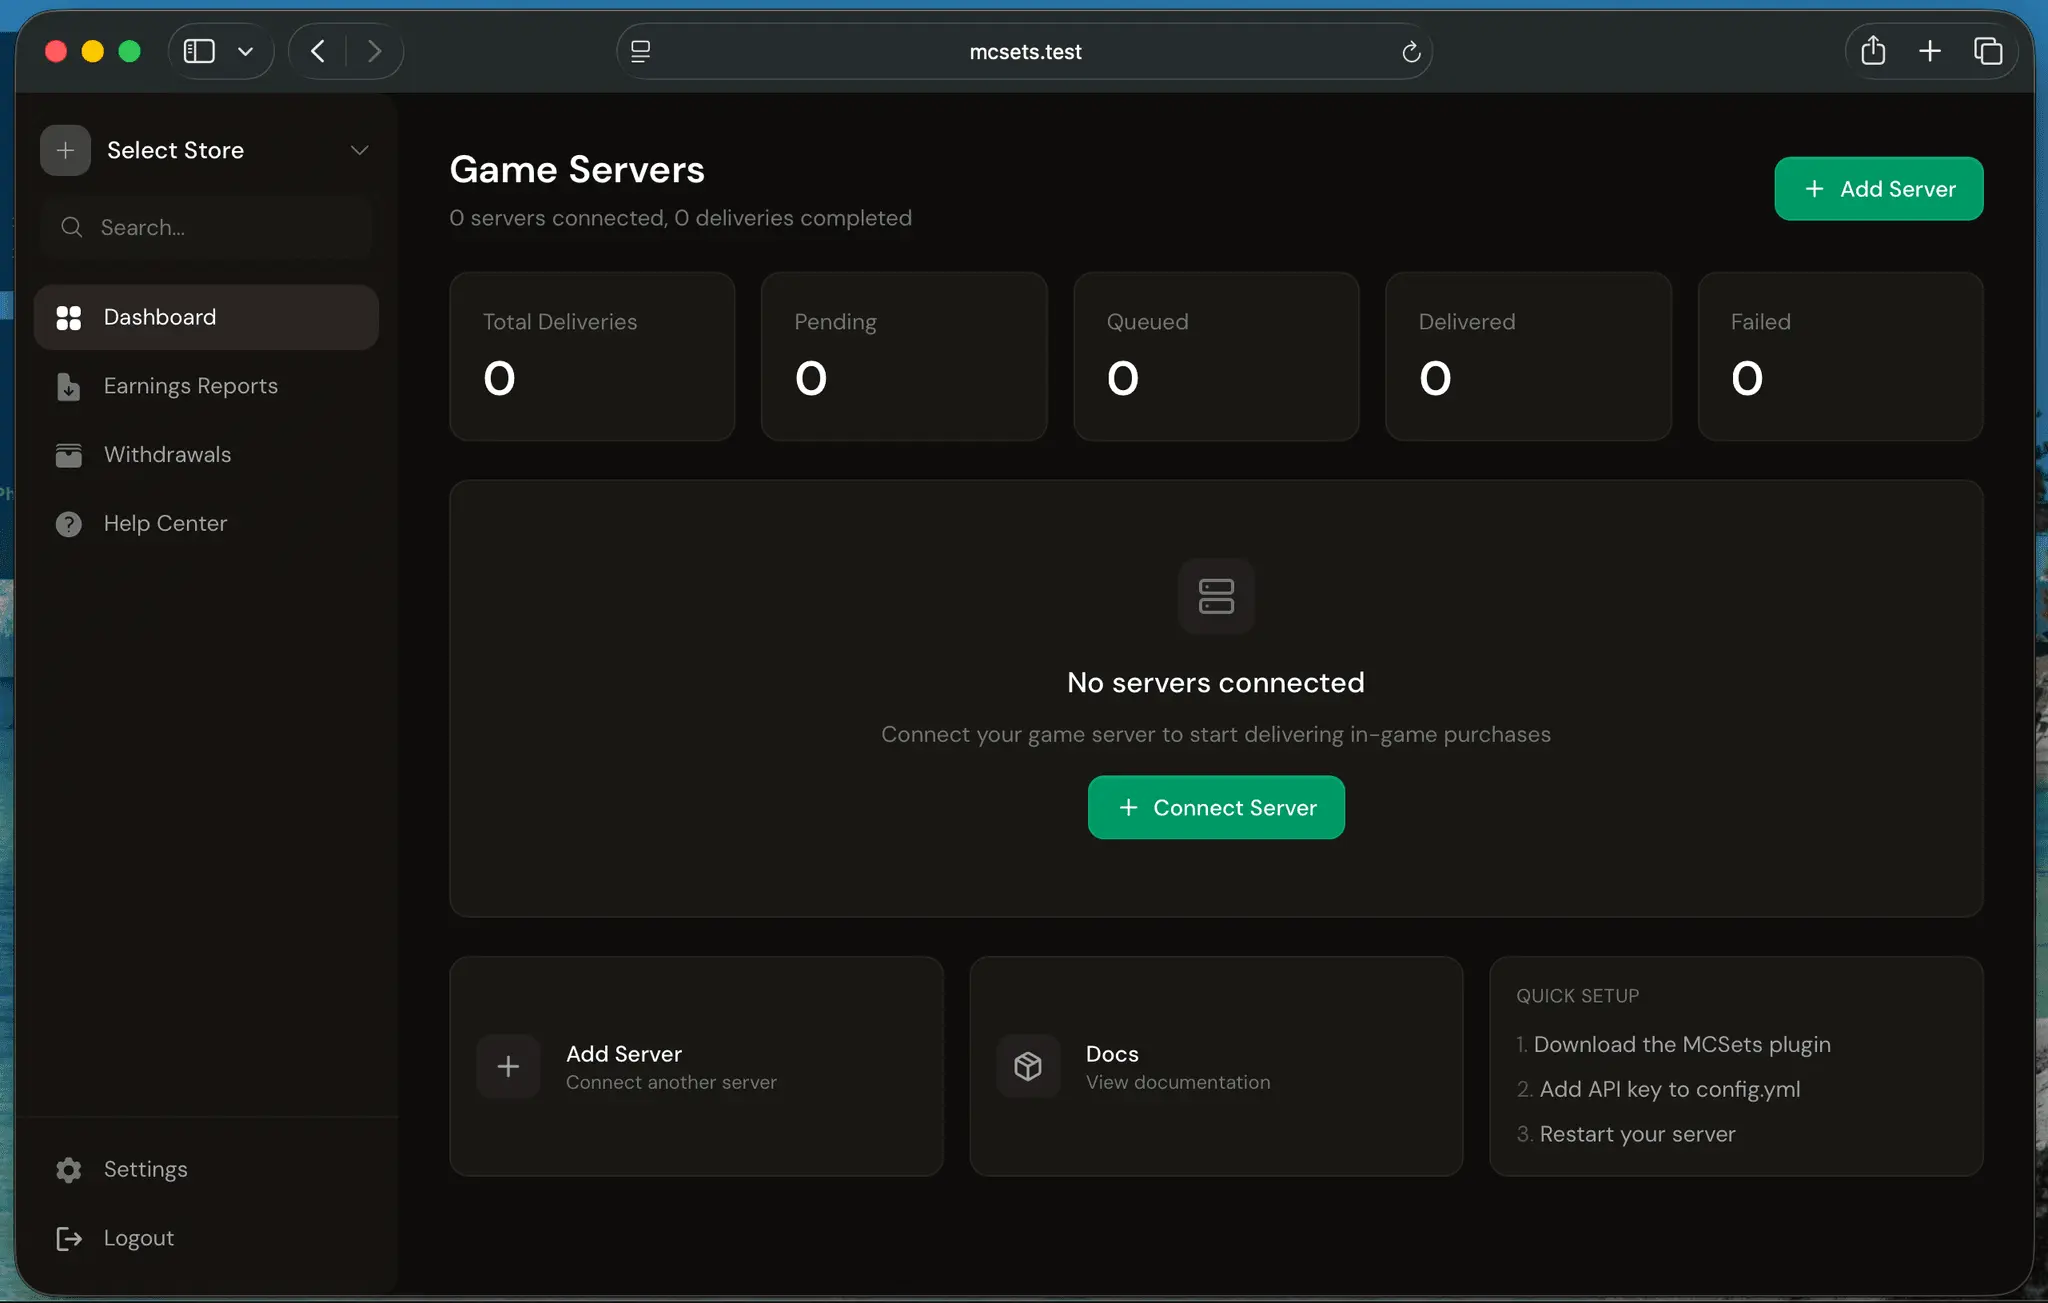
Task: Open Settings in the sidebar
Action: click(x=206, y=1170)
